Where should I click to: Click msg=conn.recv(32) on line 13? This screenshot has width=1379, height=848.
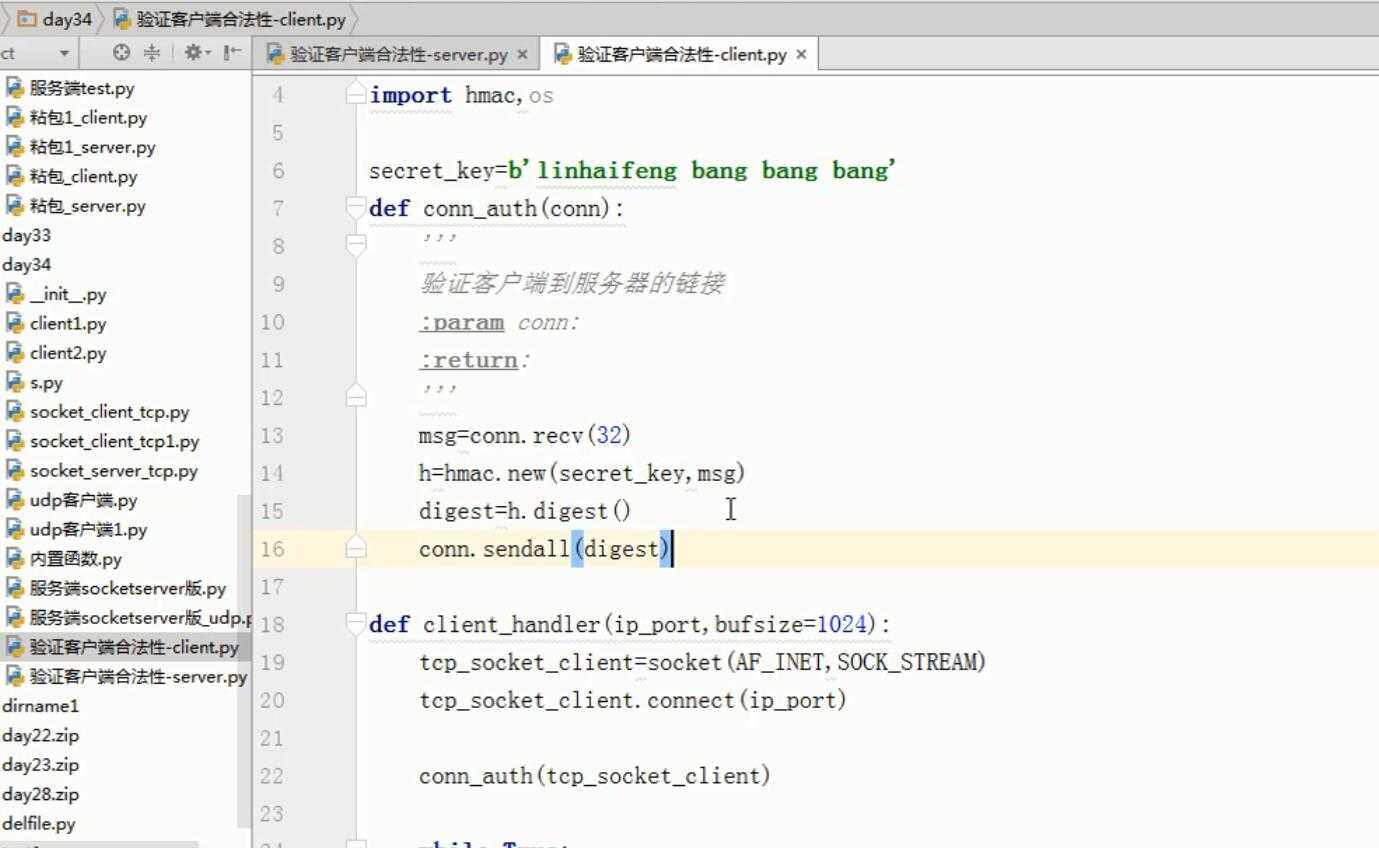click(525, 435)
